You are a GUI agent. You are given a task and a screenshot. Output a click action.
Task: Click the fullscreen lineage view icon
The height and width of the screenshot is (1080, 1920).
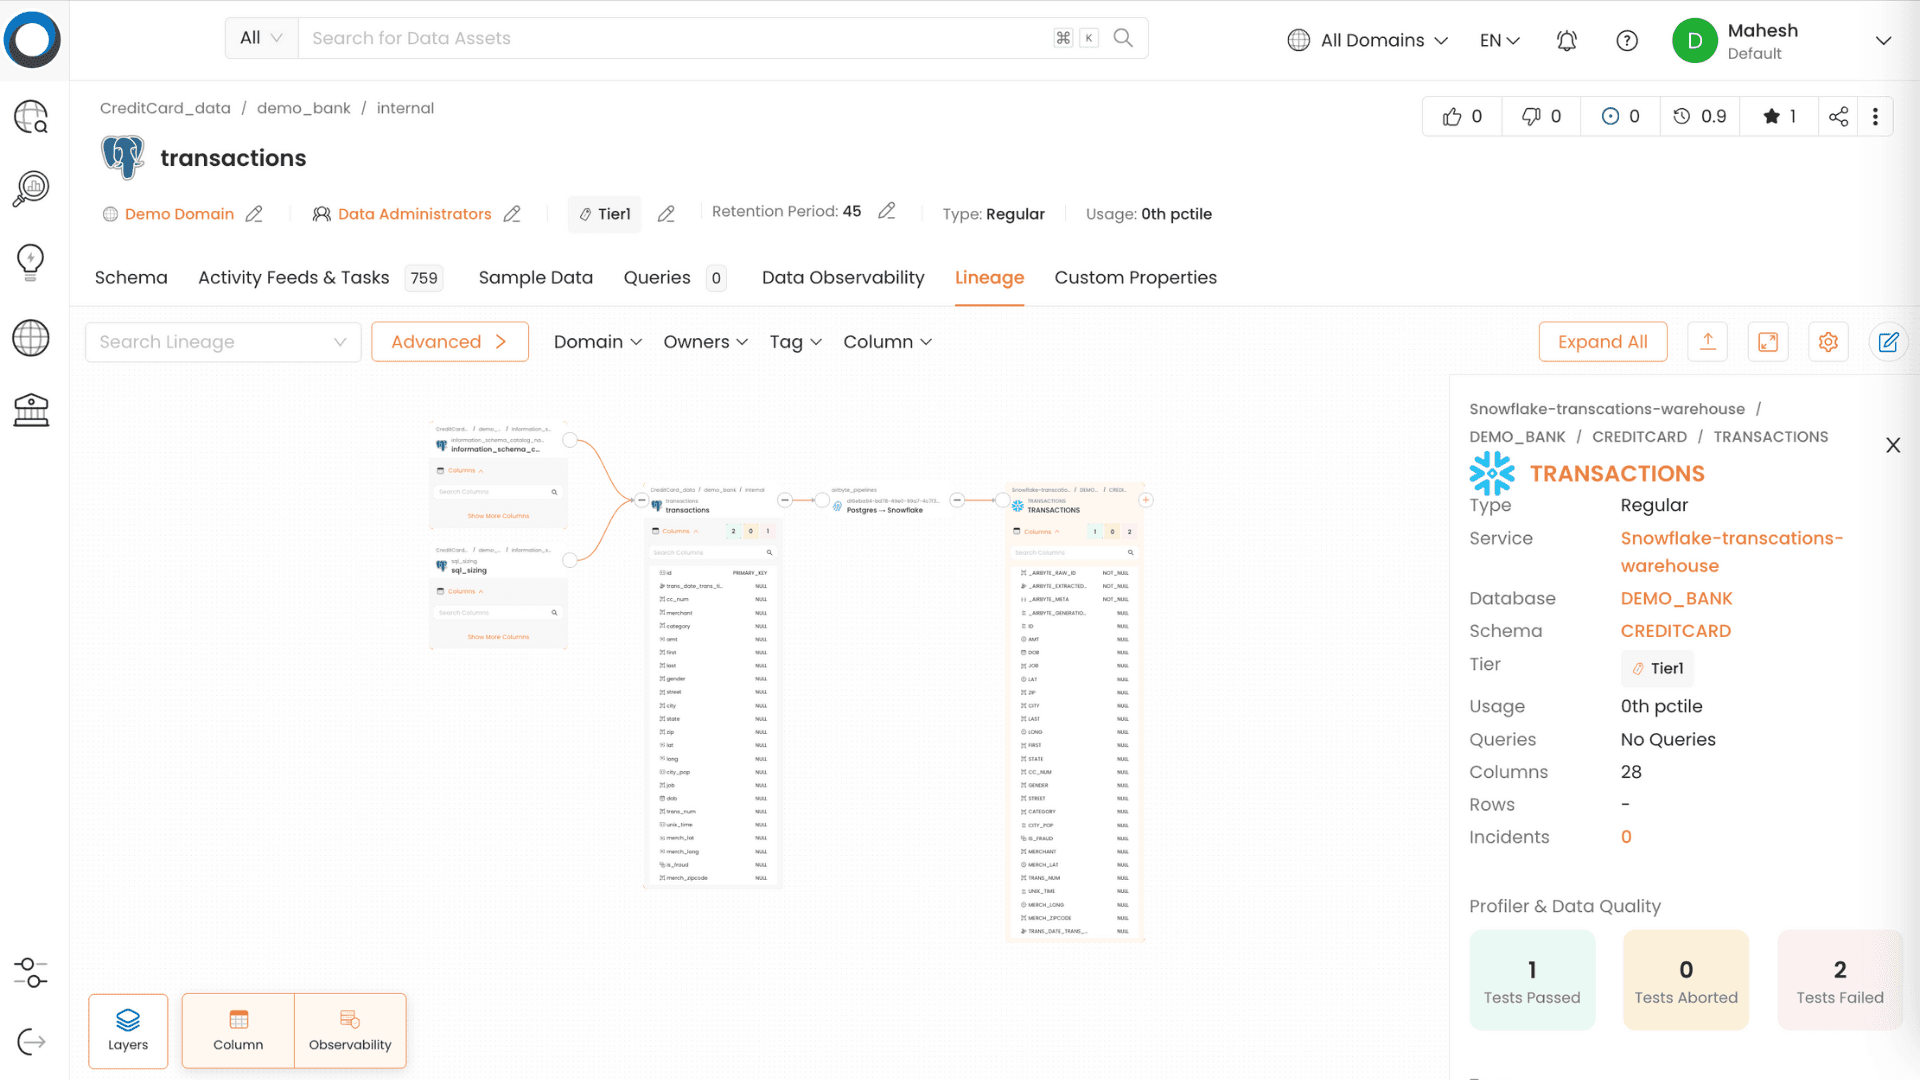1768,342
